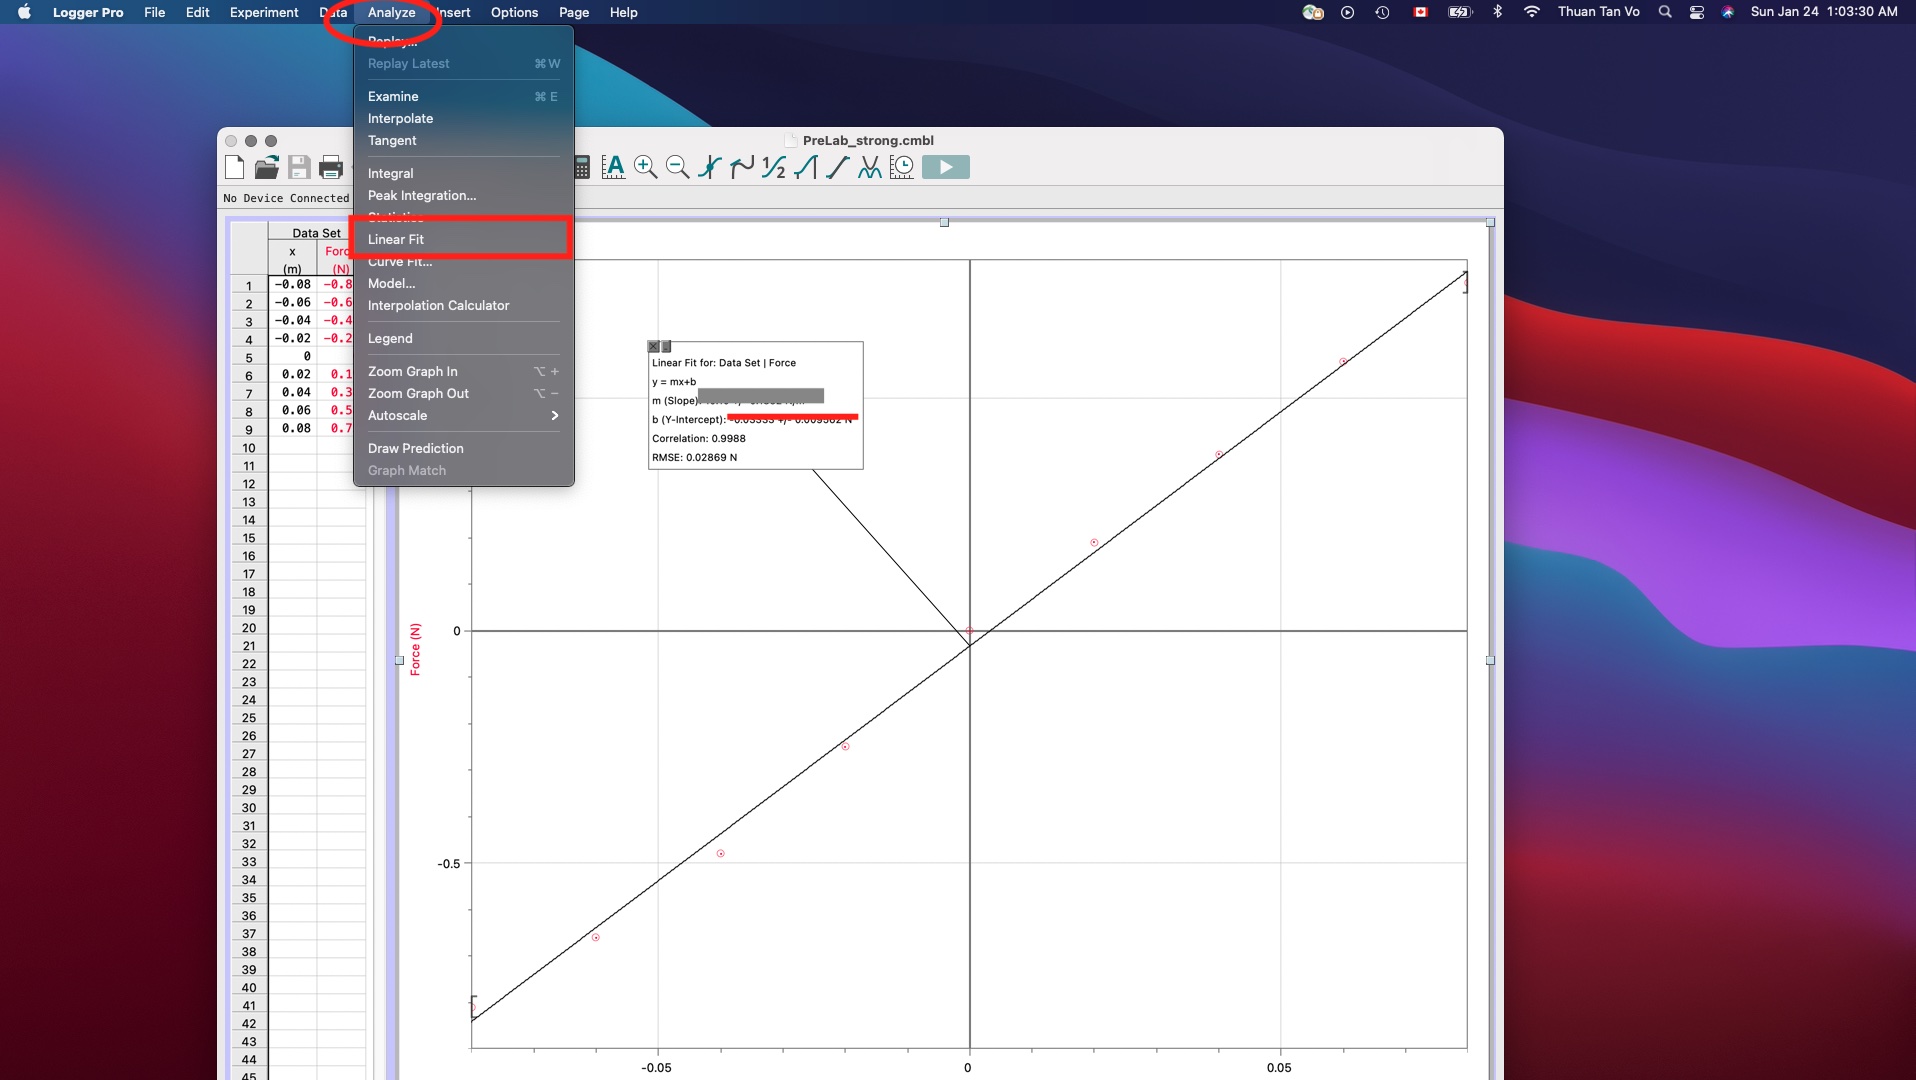Open Spotlight search in menu bar
1916x1080 pixels.
click(1665, 12)
